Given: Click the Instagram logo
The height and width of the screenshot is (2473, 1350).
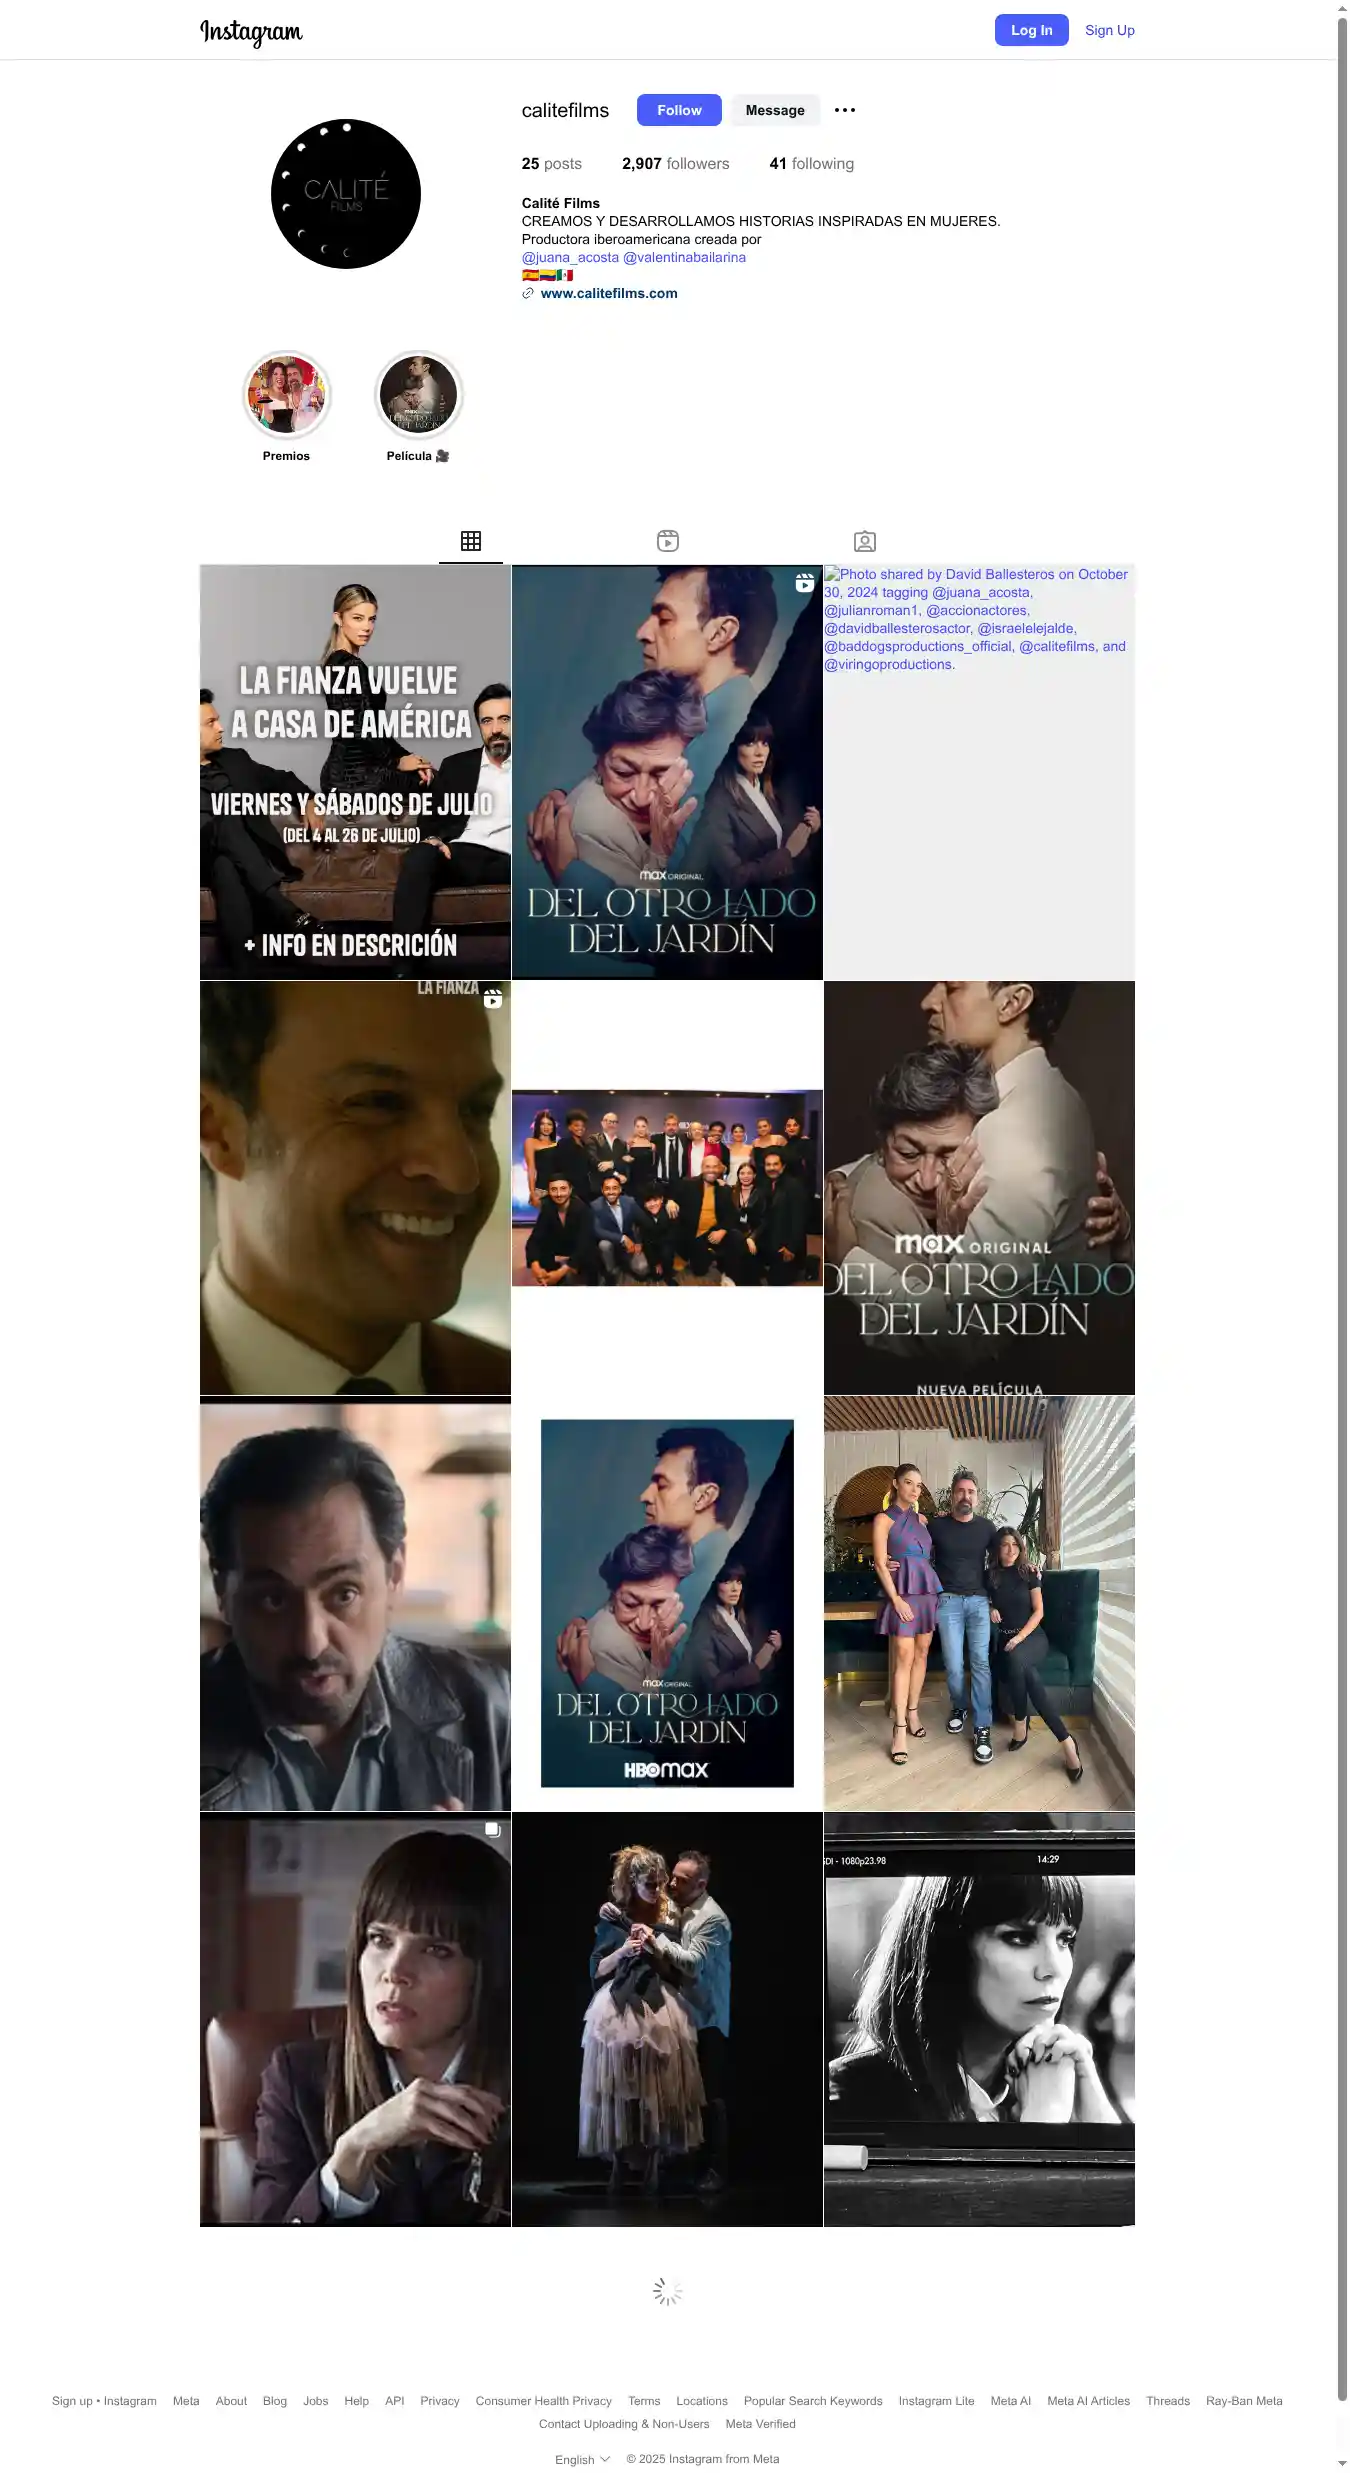Looking at the screenshot, I should coord(251,32).
